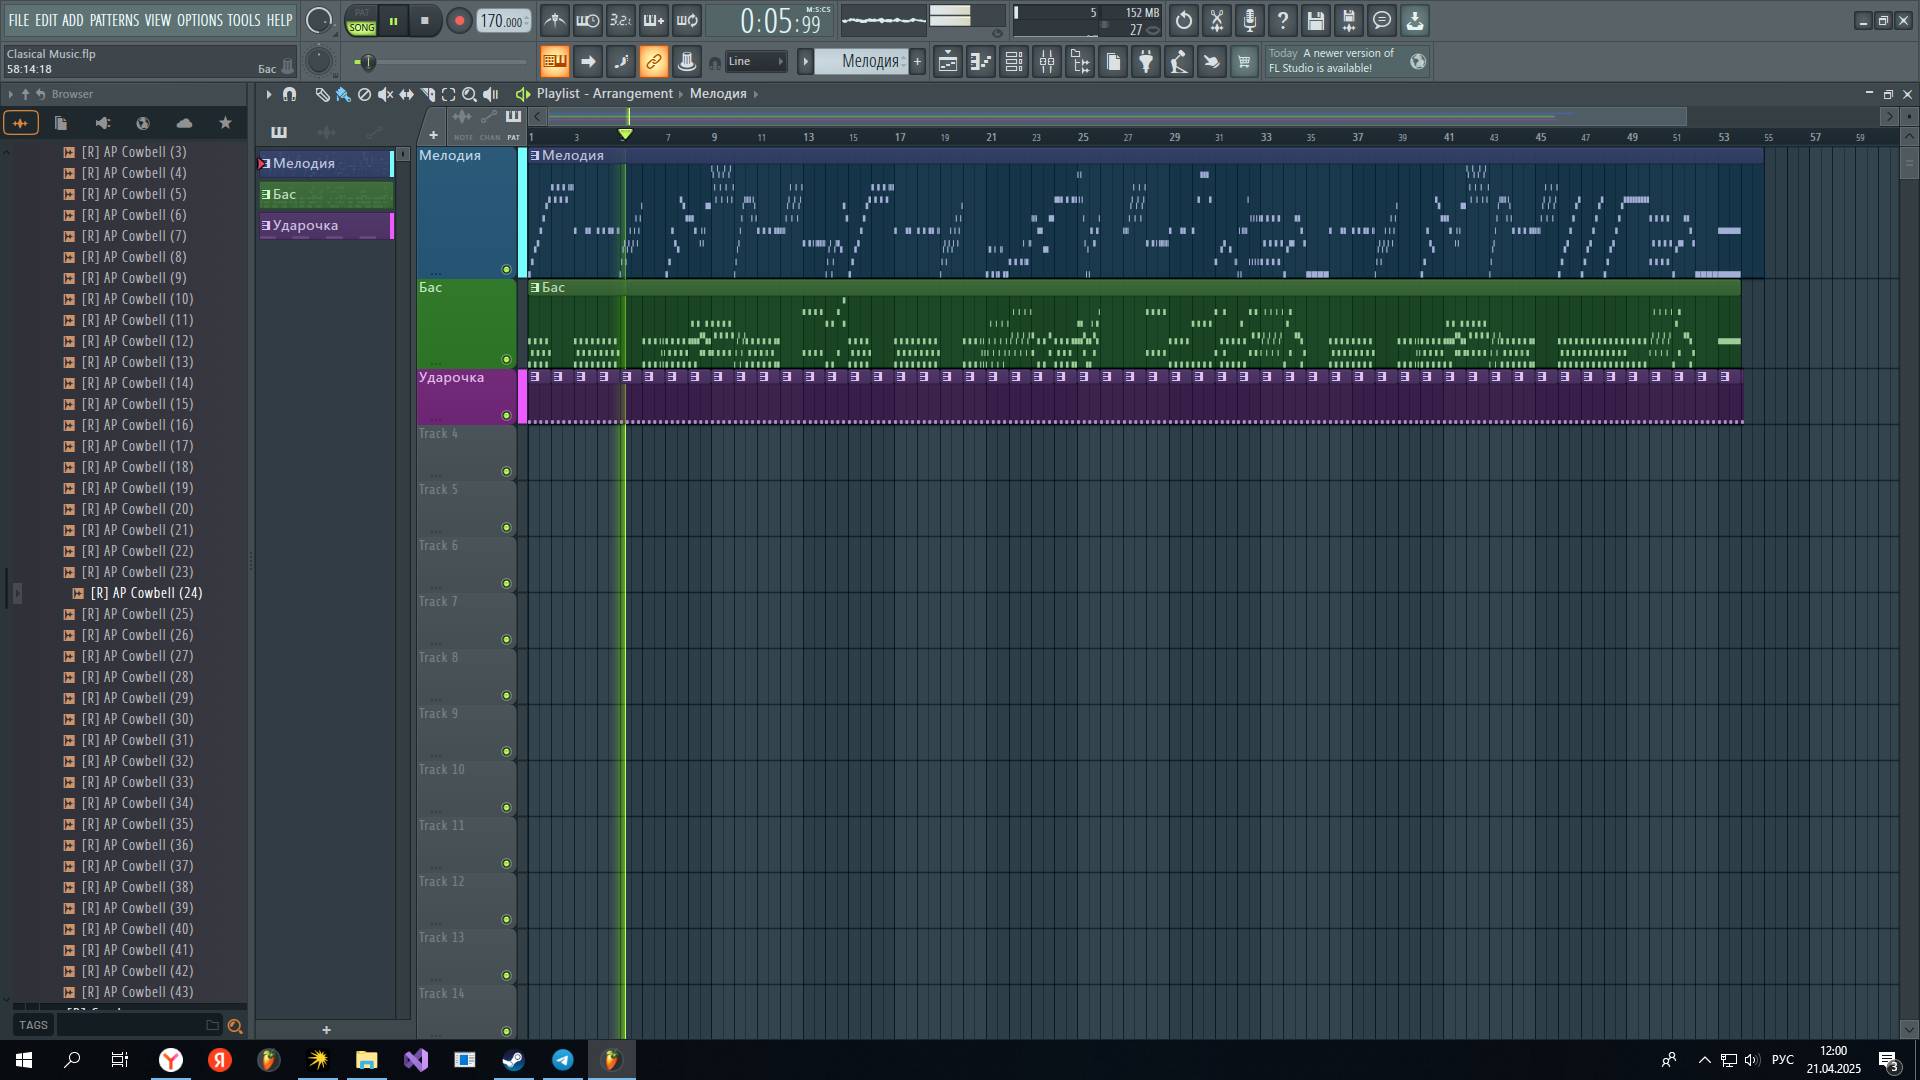Viewport: 1920px width, 1080px height.
Task: Click the metronome icon in transport
Action: pos(555,20)
